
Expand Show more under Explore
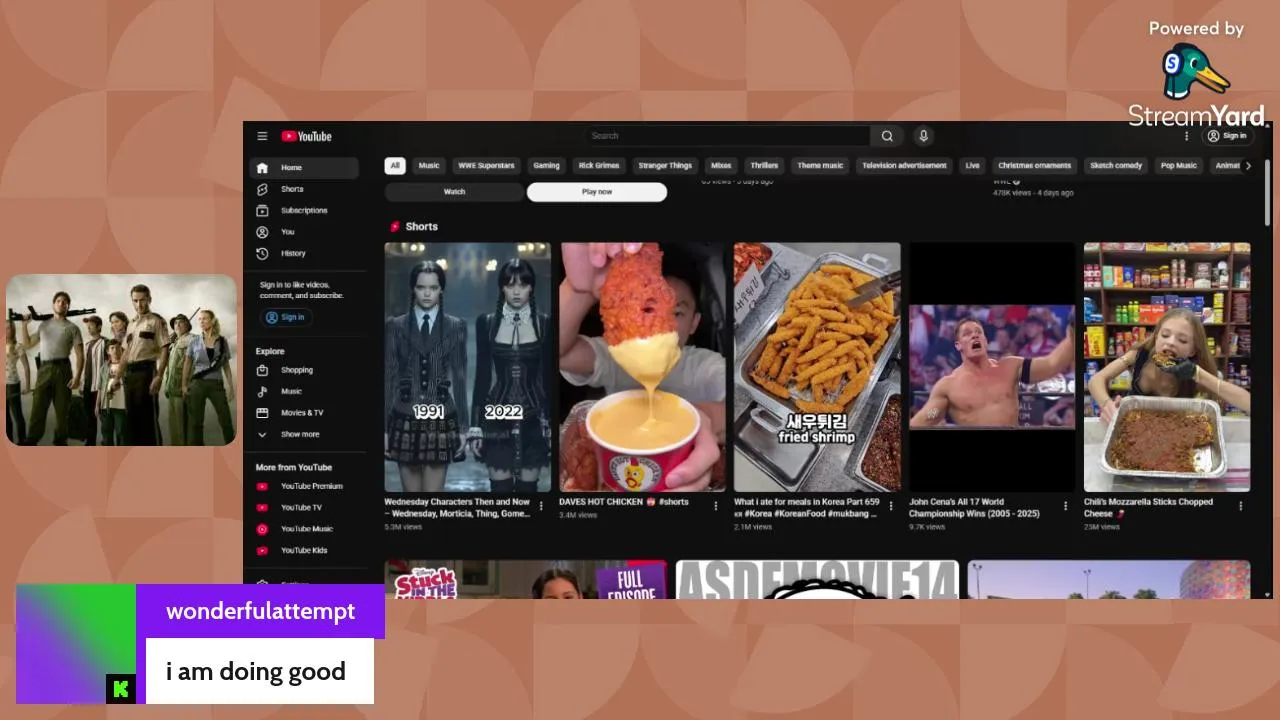(x=303, y=434)
